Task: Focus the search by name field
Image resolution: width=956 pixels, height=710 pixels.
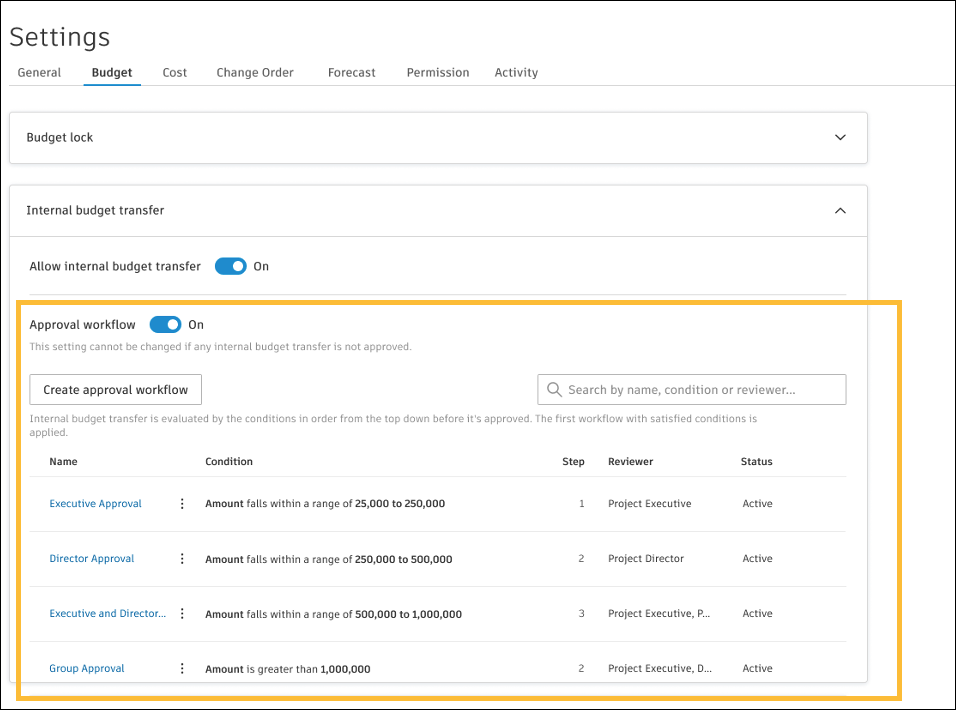Action: pos(700,390)
